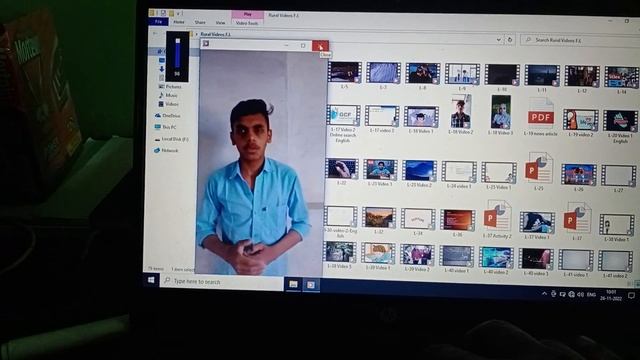Open Pictures in the navigation pane
Viewport: 640px width, 360px height.
(170, 87)
